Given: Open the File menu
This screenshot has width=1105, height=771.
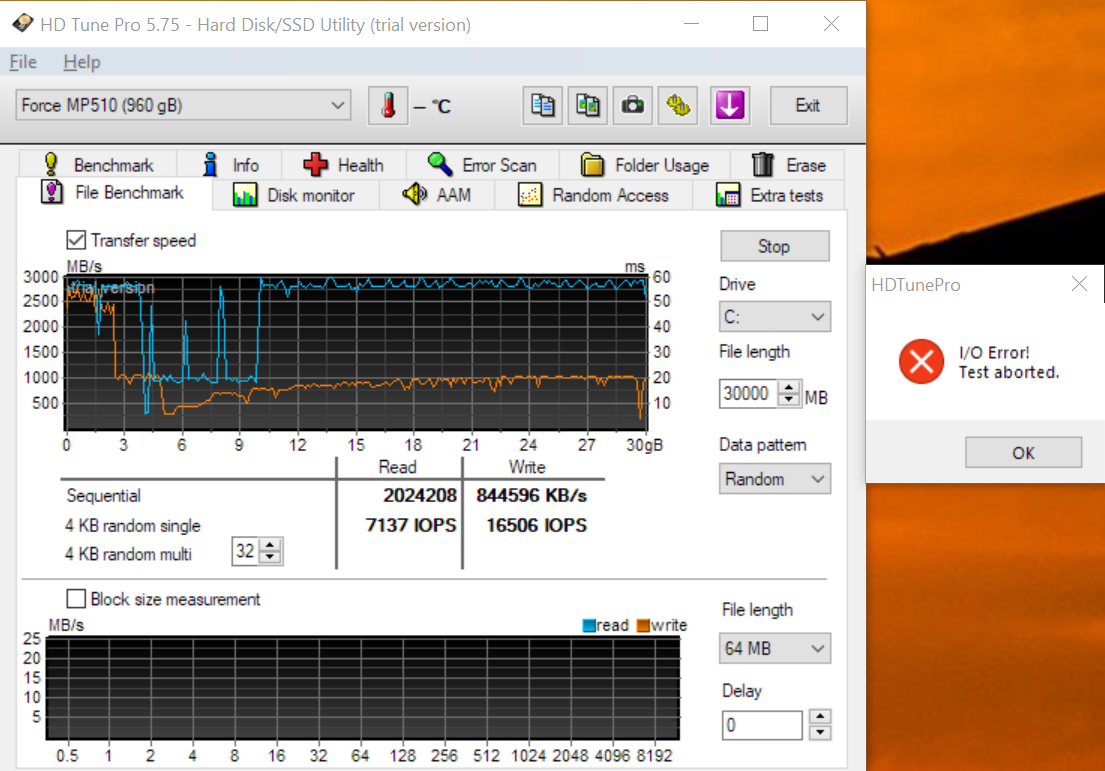Looking at the screenshot, I should [x=23, y=62].
